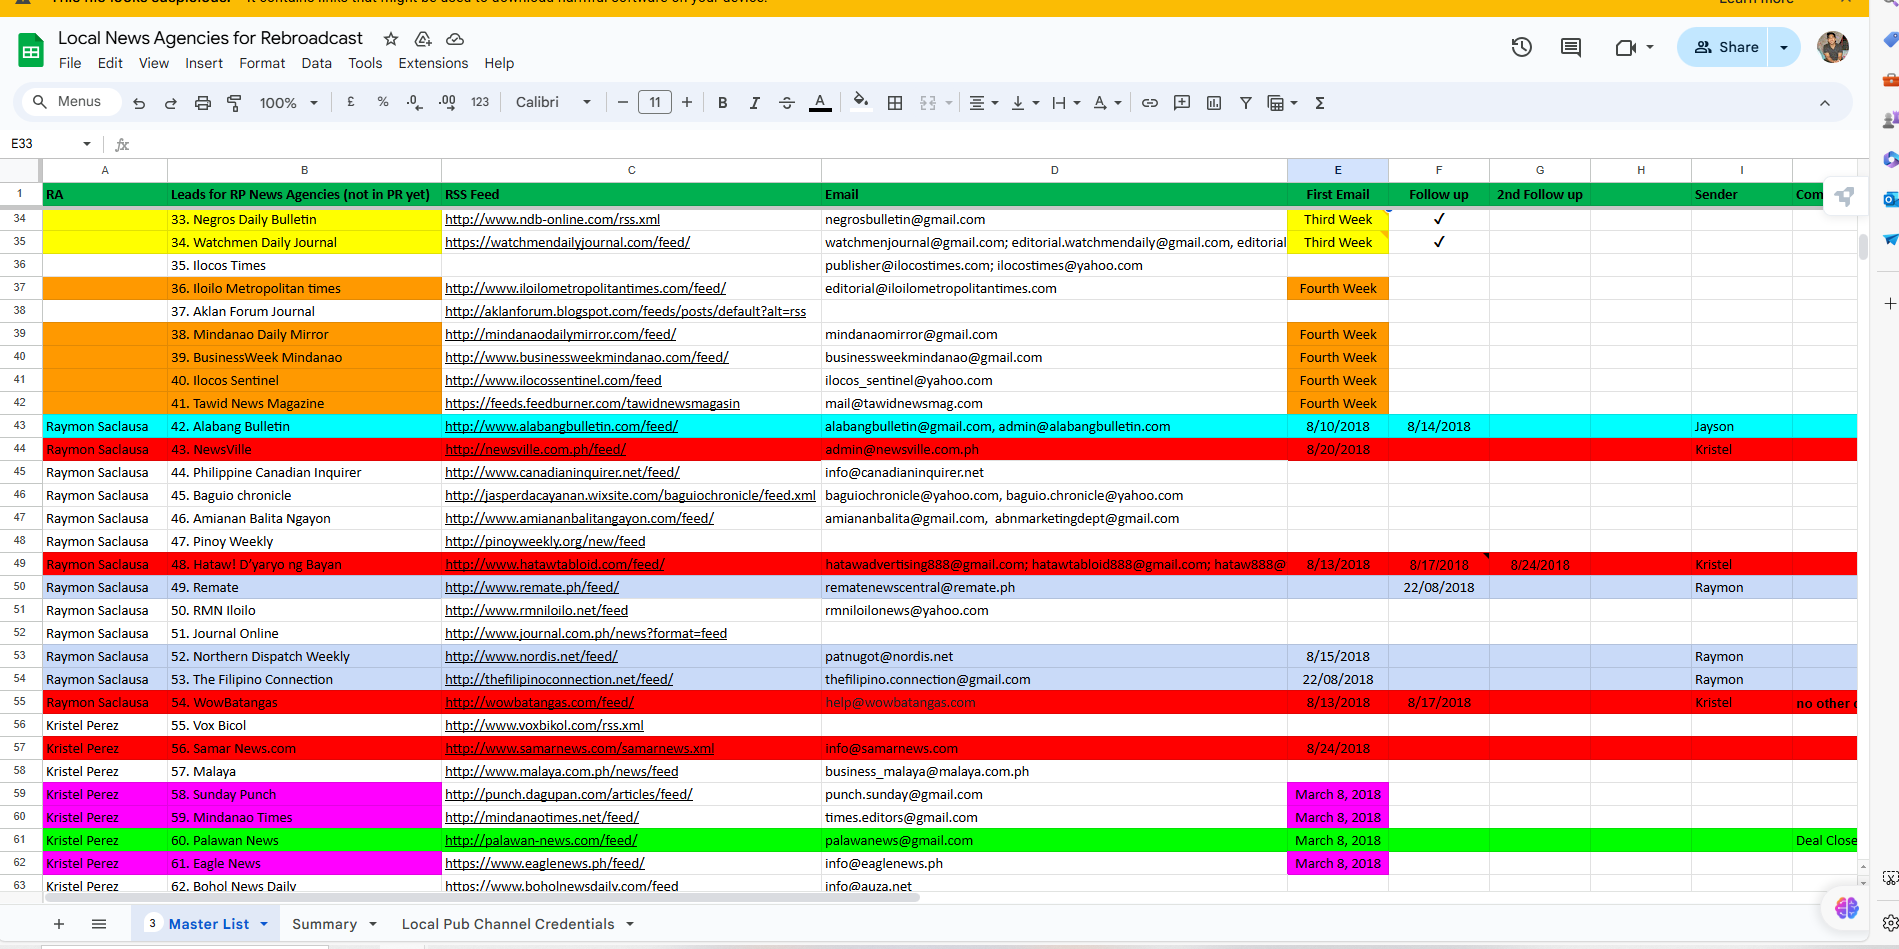
Task: Switch to Local Pub Channel Credentials tab
Action: pyautogui.click(x=508, y=924)
